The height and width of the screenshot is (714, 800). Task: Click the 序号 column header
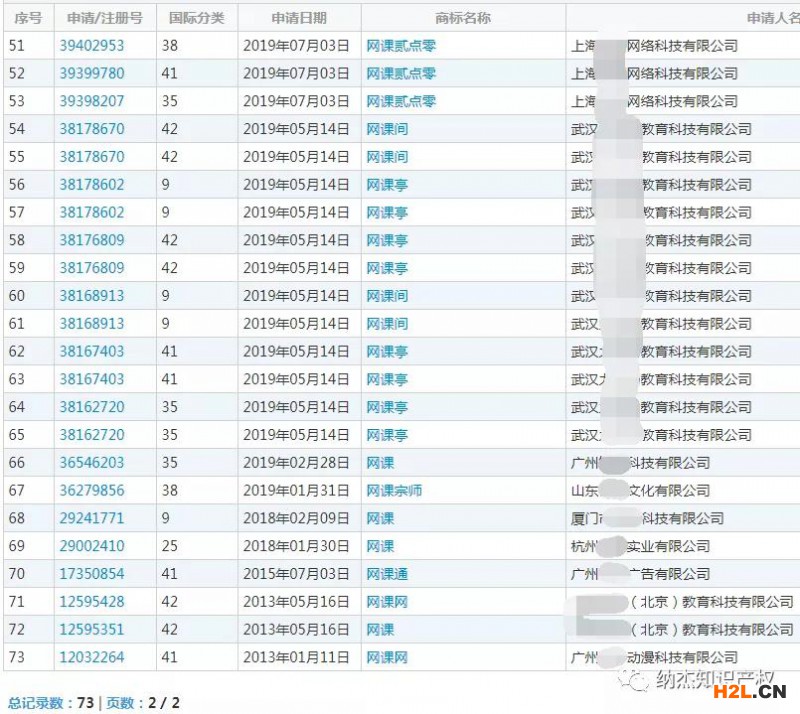pos(28,18)
